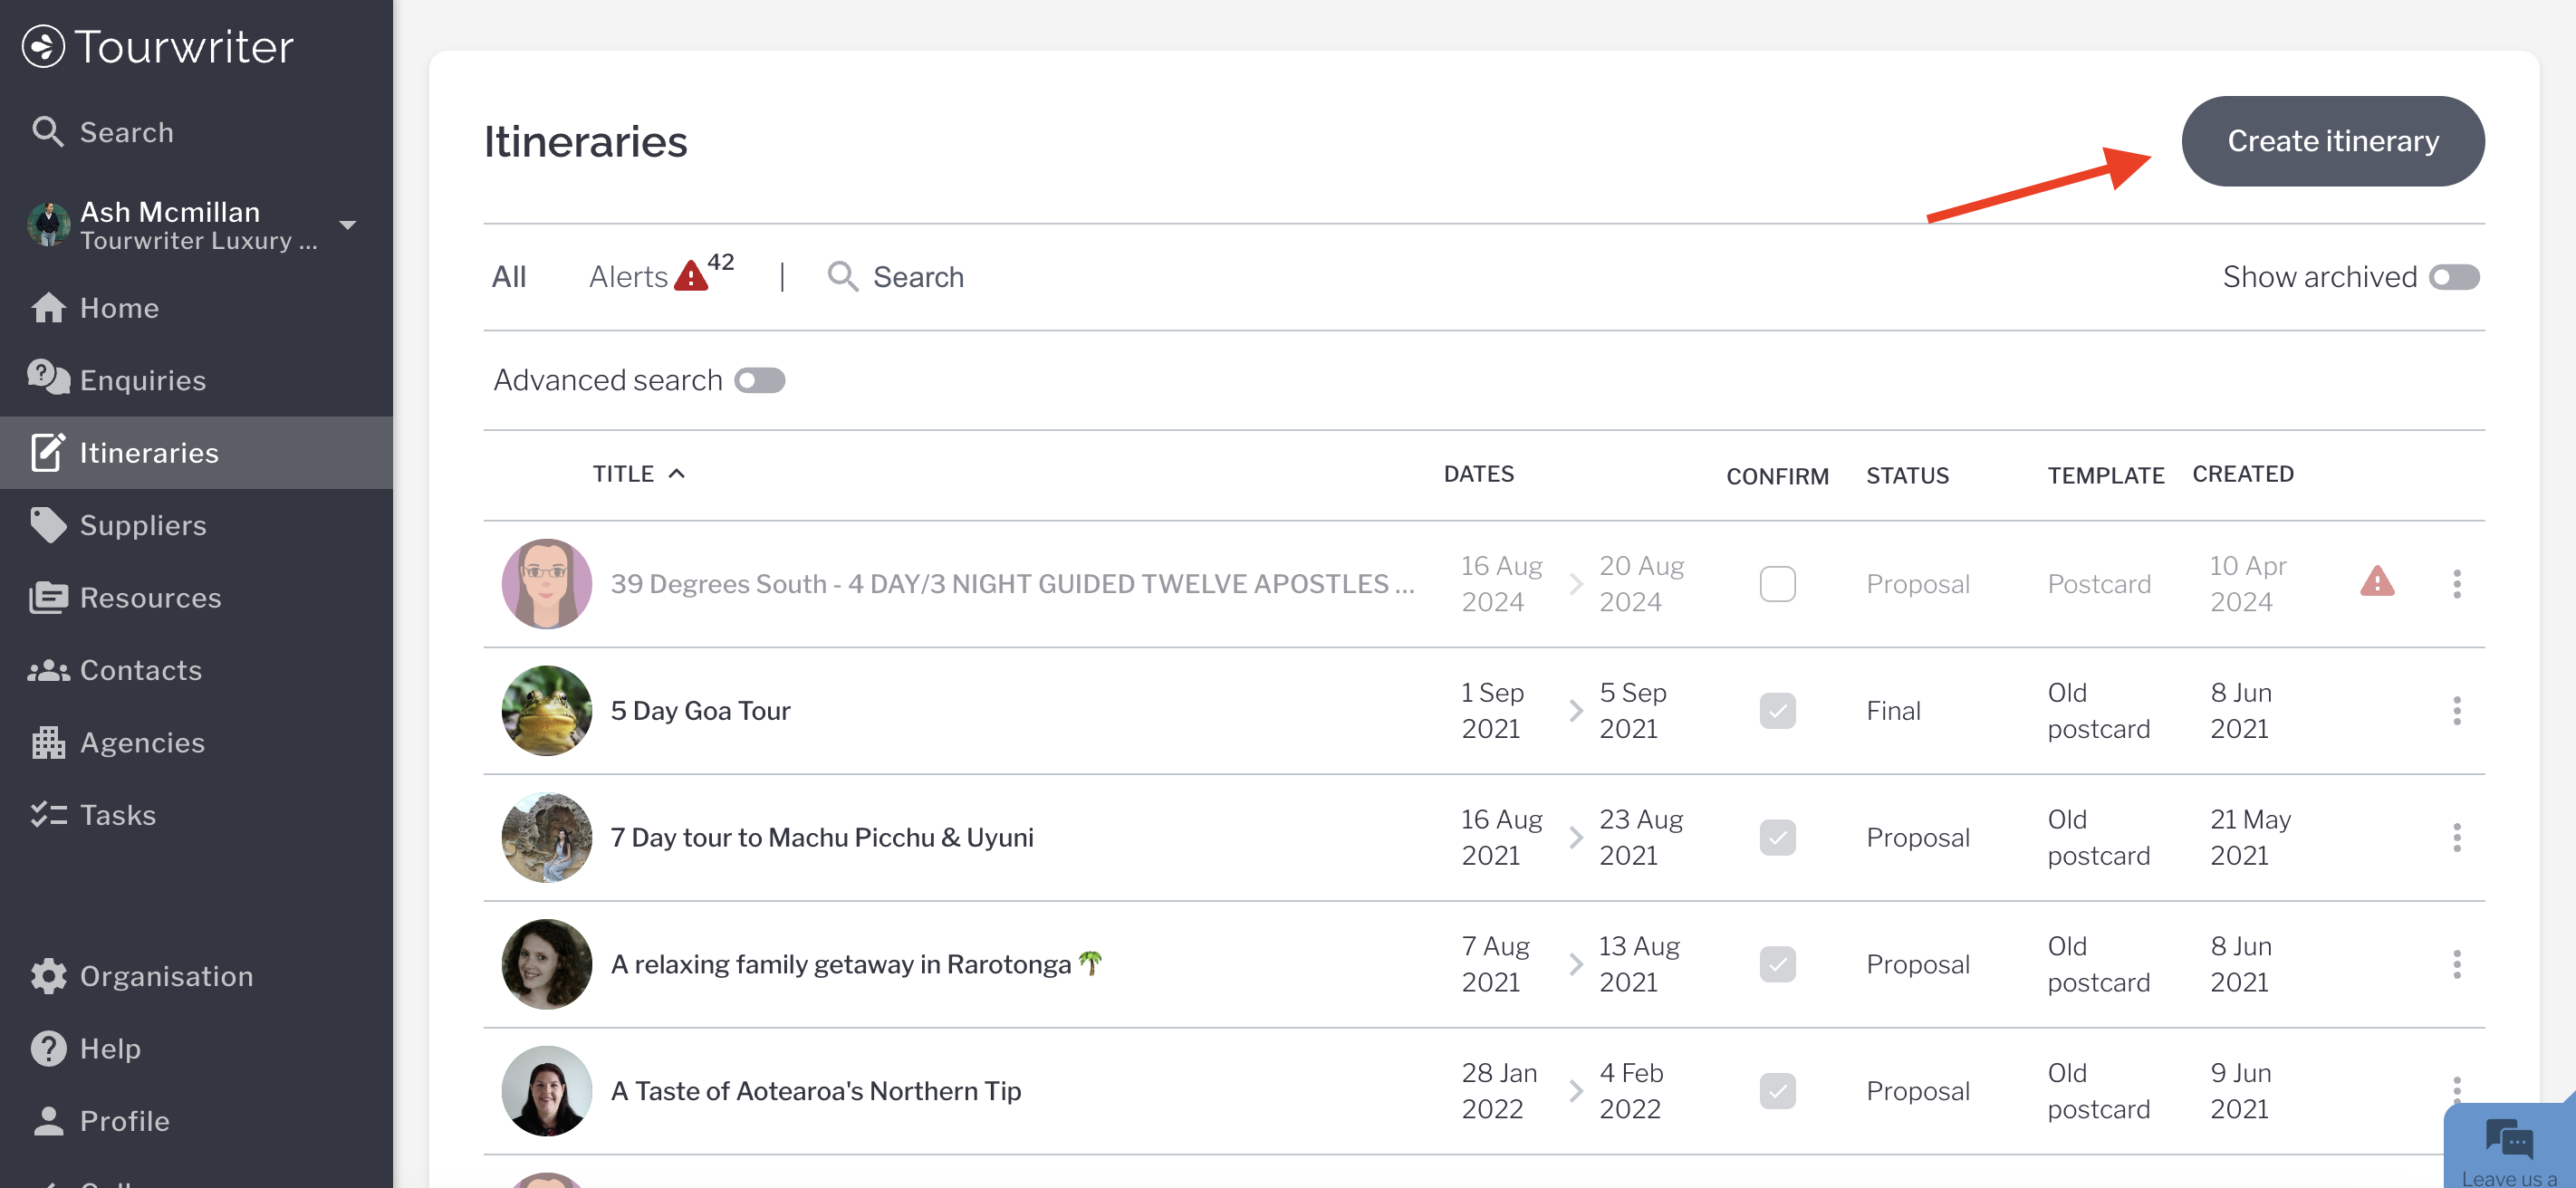
Task: Open Tasks checklist icon in sidebar
Action: 47,814
